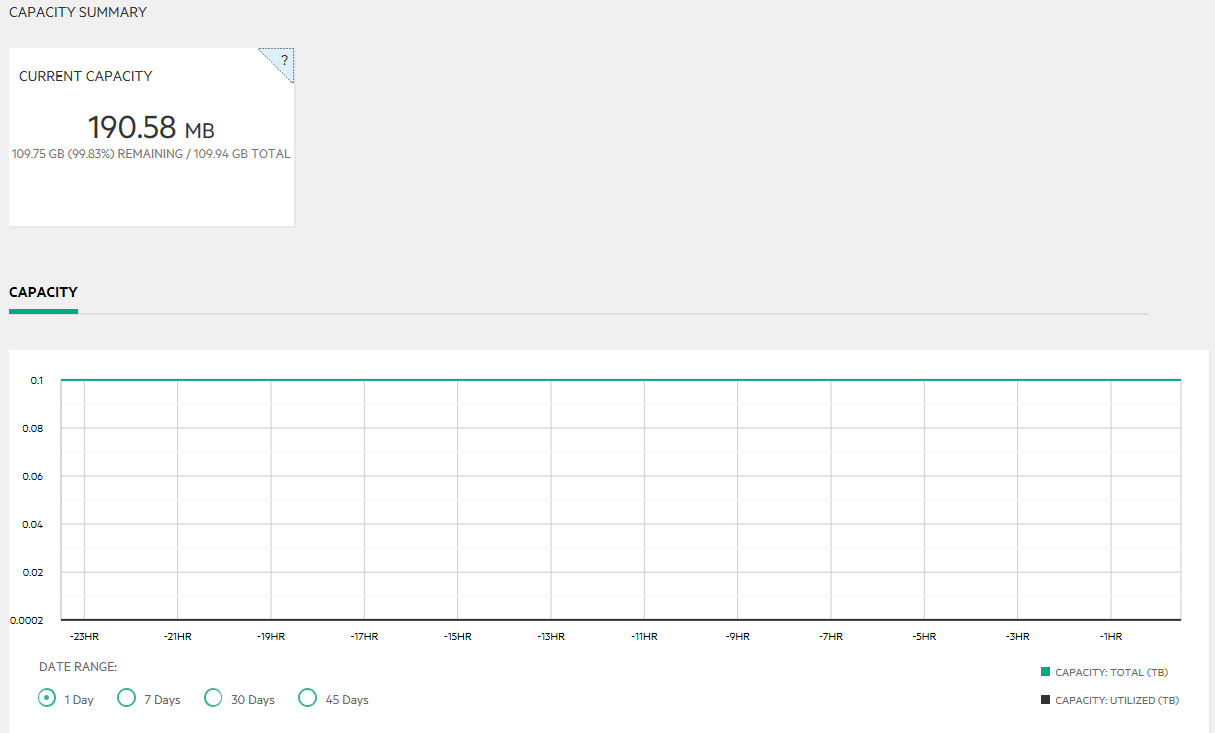Click the black Capacity Utilized legend swatch
The width and height of the screenshot is (1215, 733).
click(x=1046, y=700)
